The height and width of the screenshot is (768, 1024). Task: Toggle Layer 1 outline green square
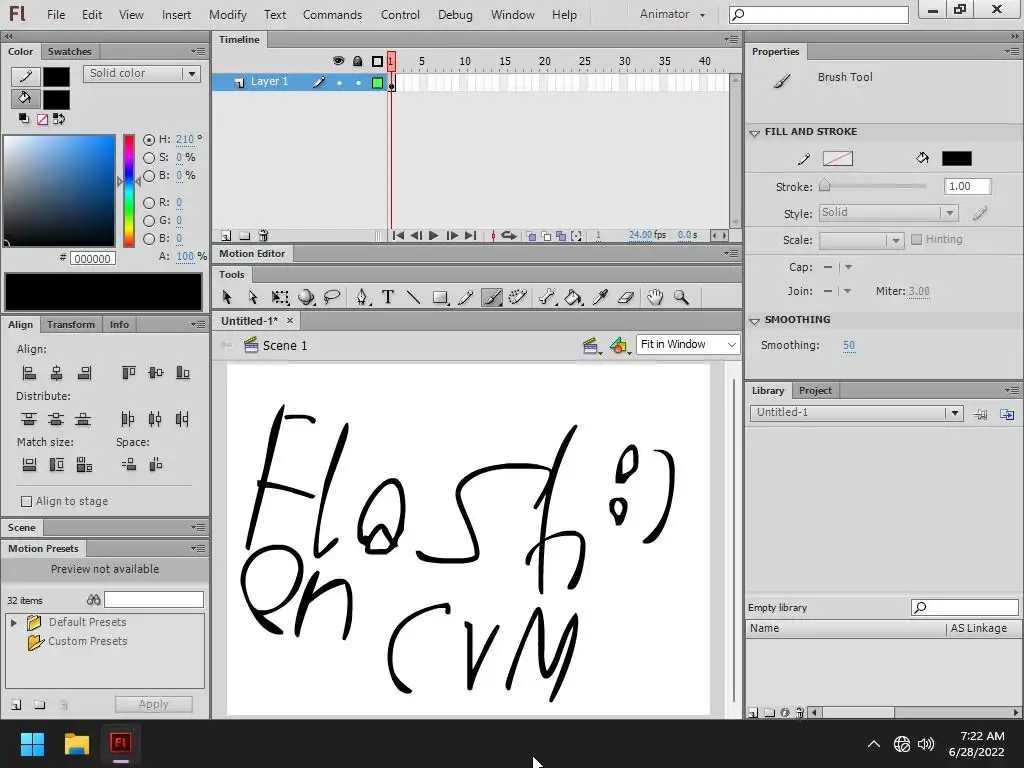pyautogui.click(x=377, y=82)
